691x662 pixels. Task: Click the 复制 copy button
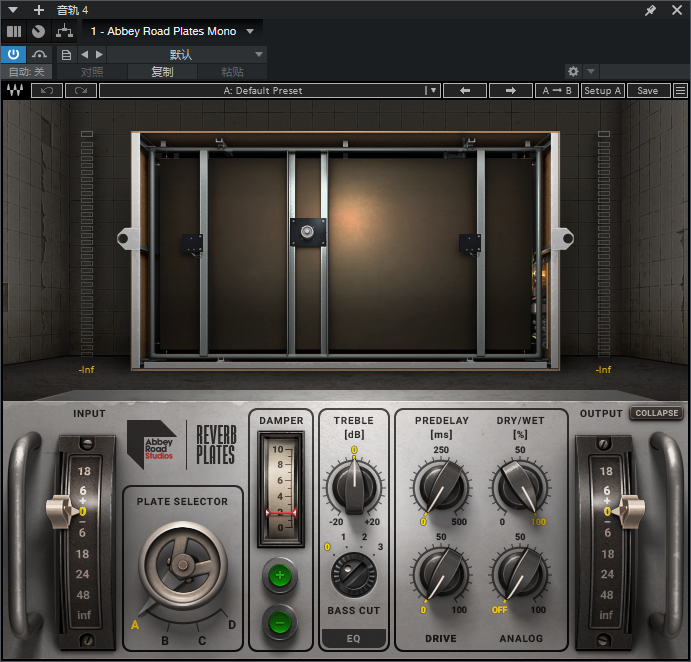(x=162, y=71)
